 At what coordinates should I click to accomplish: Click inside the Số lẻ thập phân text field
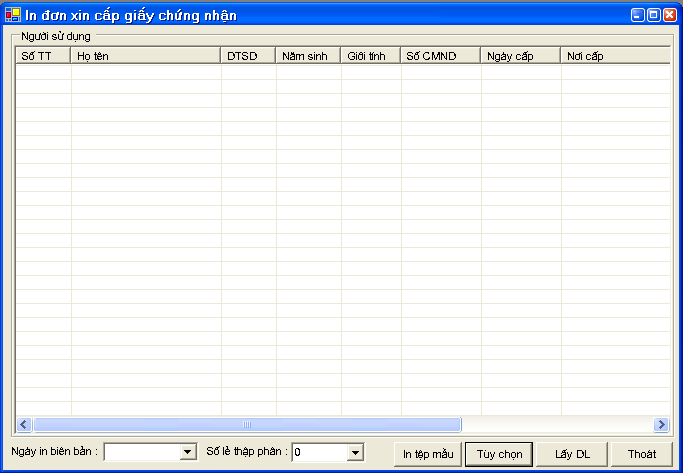(318, 453)
